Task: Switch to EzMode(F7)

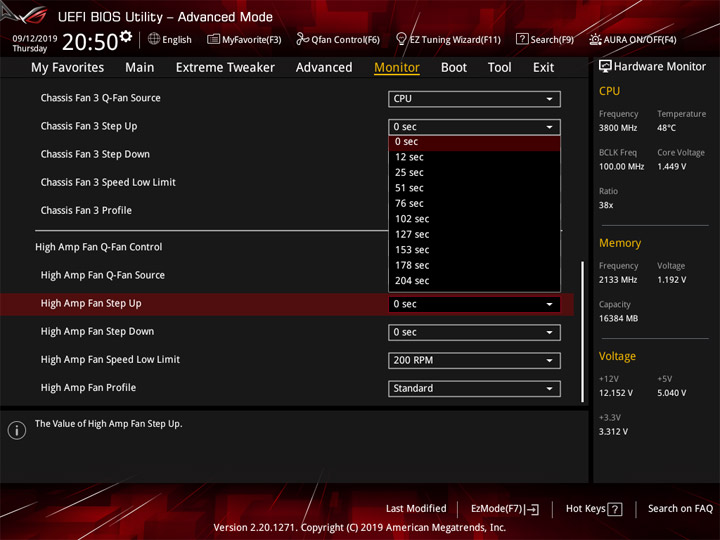Action: tap(505, 509)
